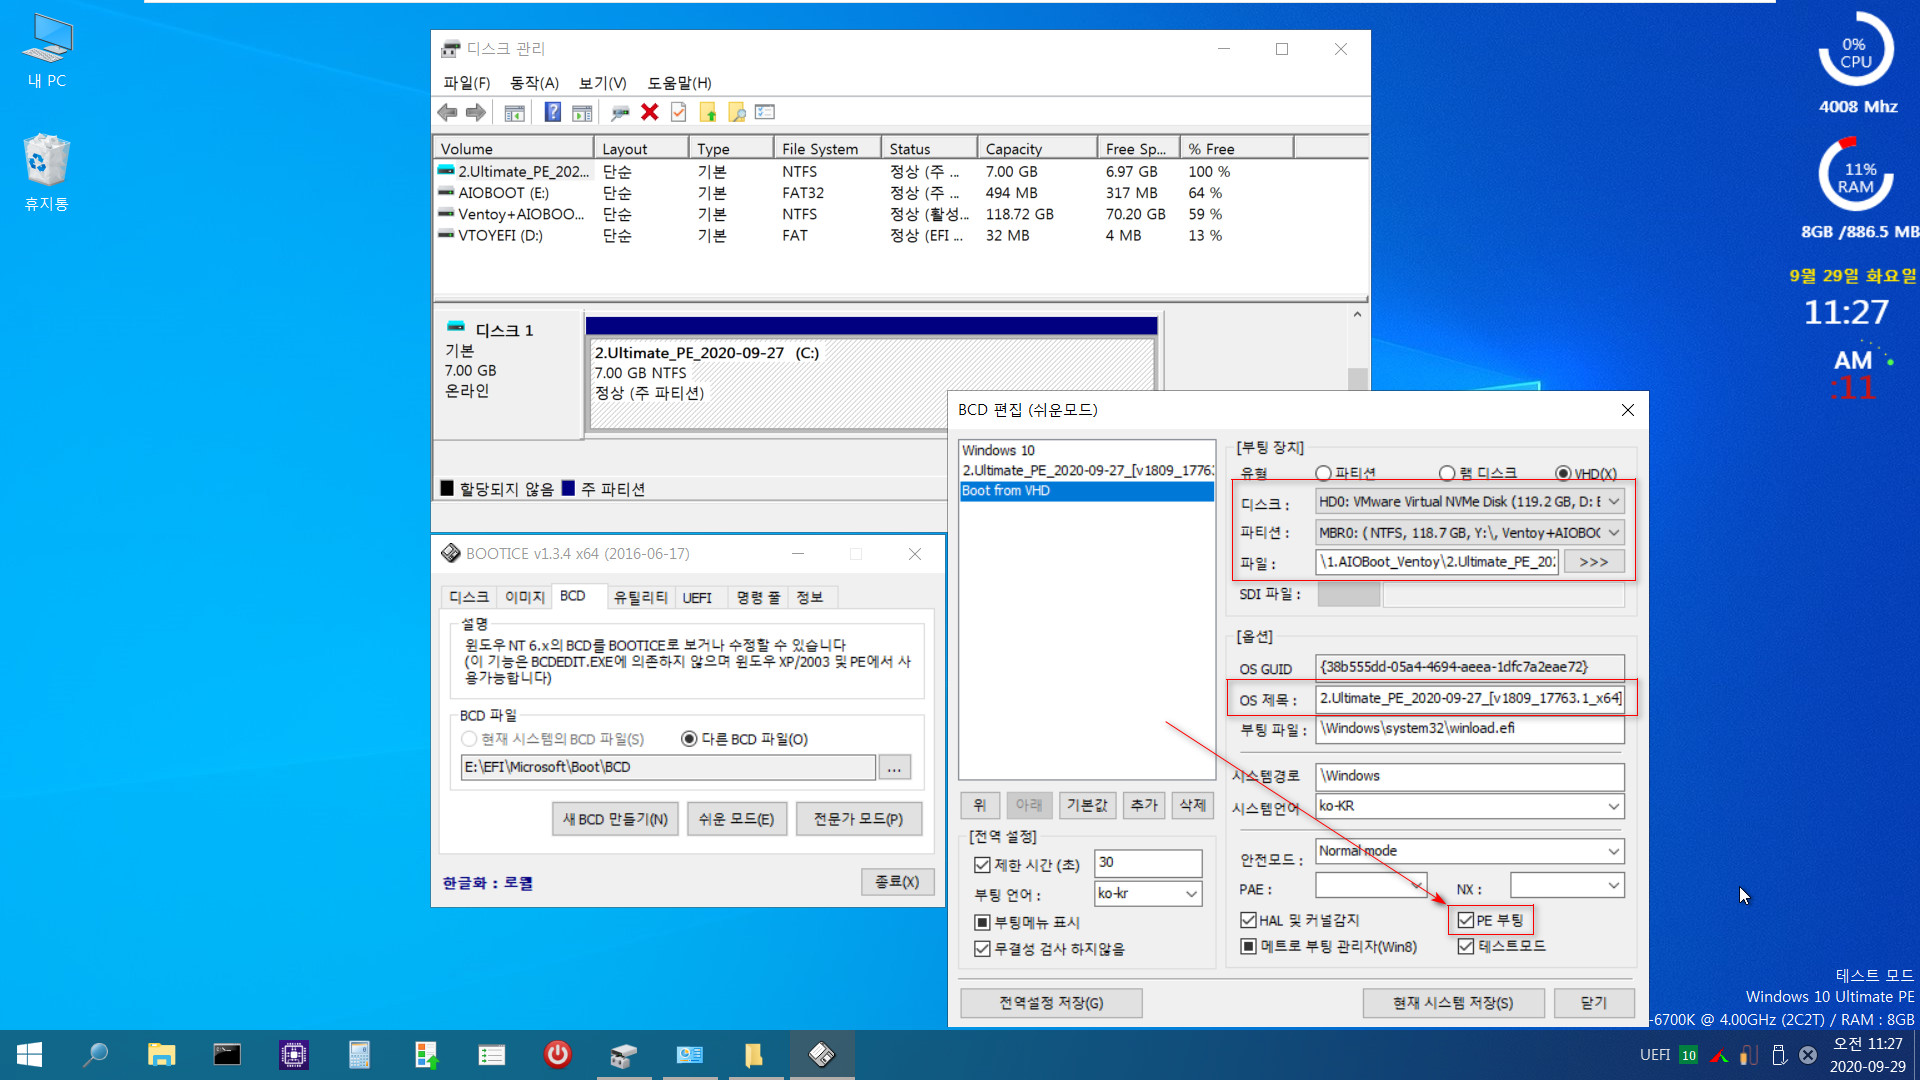This screenshot has height=1080, width=1920.
Task: Click the Easy Mode(E) button in BOOTICE
Action: (736, 819)
